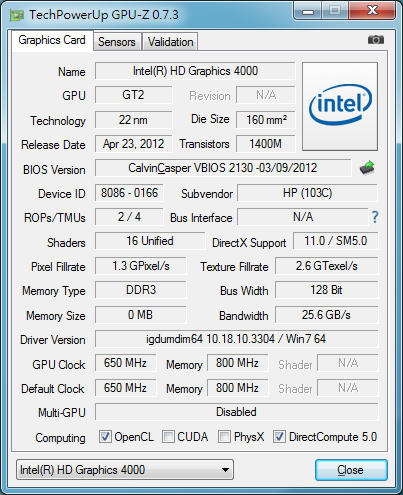The width and height of the screenshot is (403, 495).
Task: Close the window using the red X
Action: (x=372, y=11)
